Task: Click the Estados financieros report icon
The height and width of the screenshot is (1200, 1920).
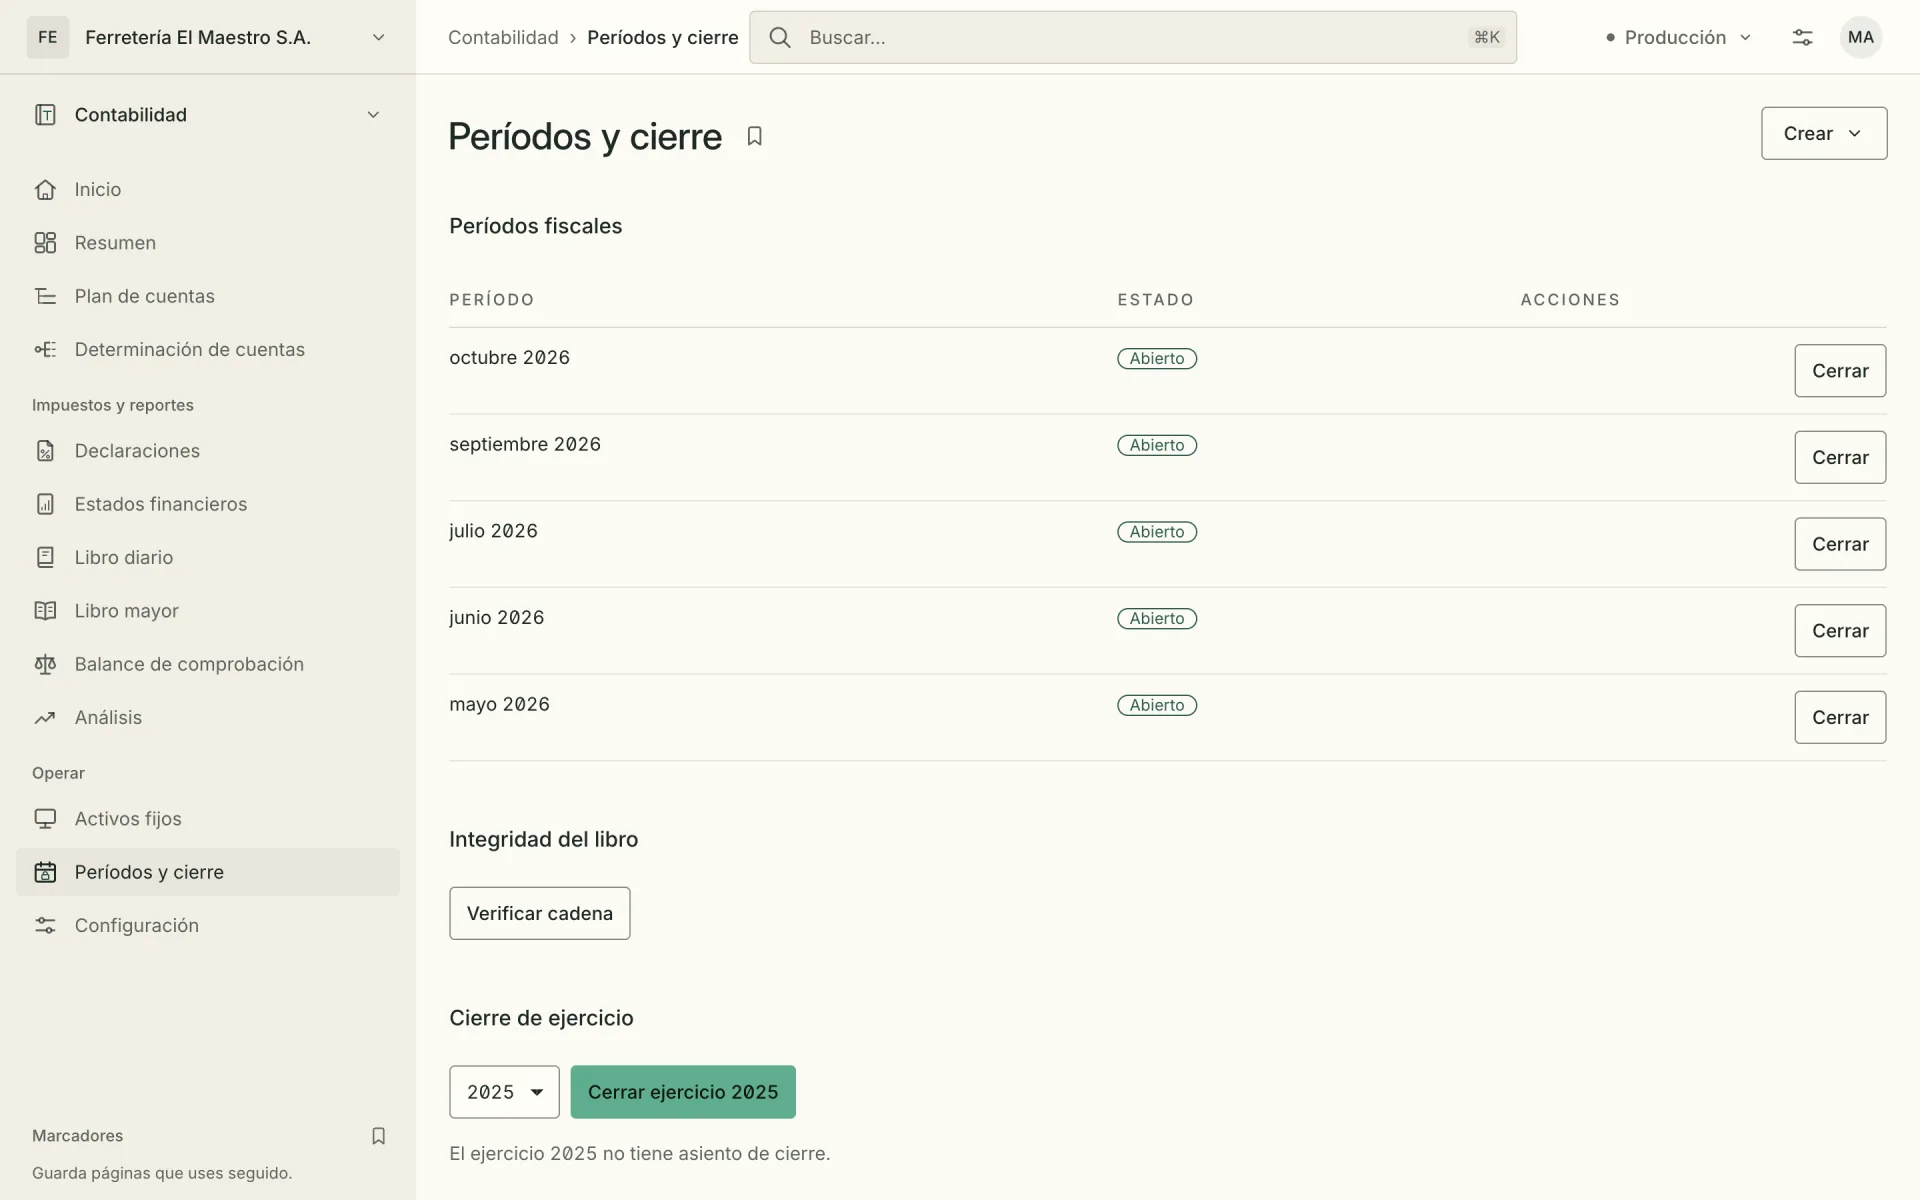Action: tap(45, 504)
